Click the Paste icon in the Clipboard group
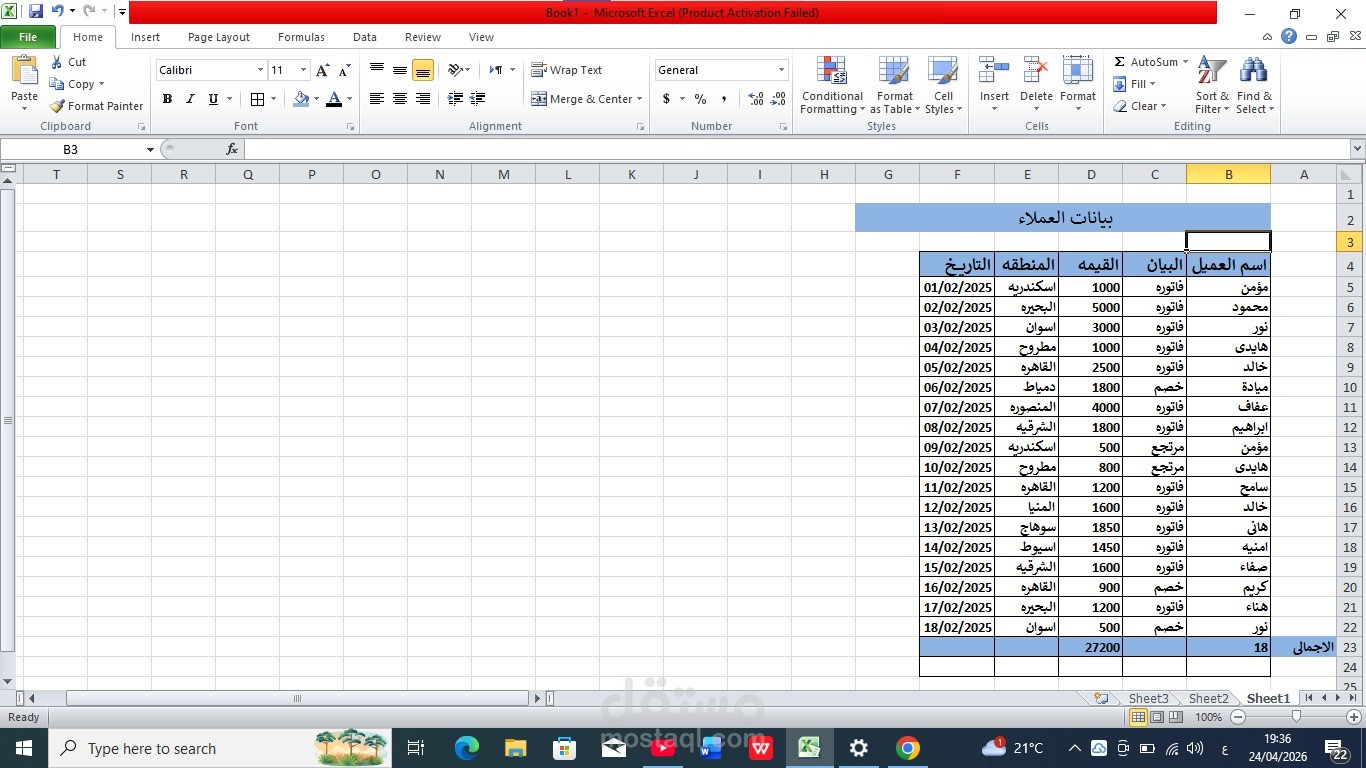1366x768 pixels. (x=24, y=72)
